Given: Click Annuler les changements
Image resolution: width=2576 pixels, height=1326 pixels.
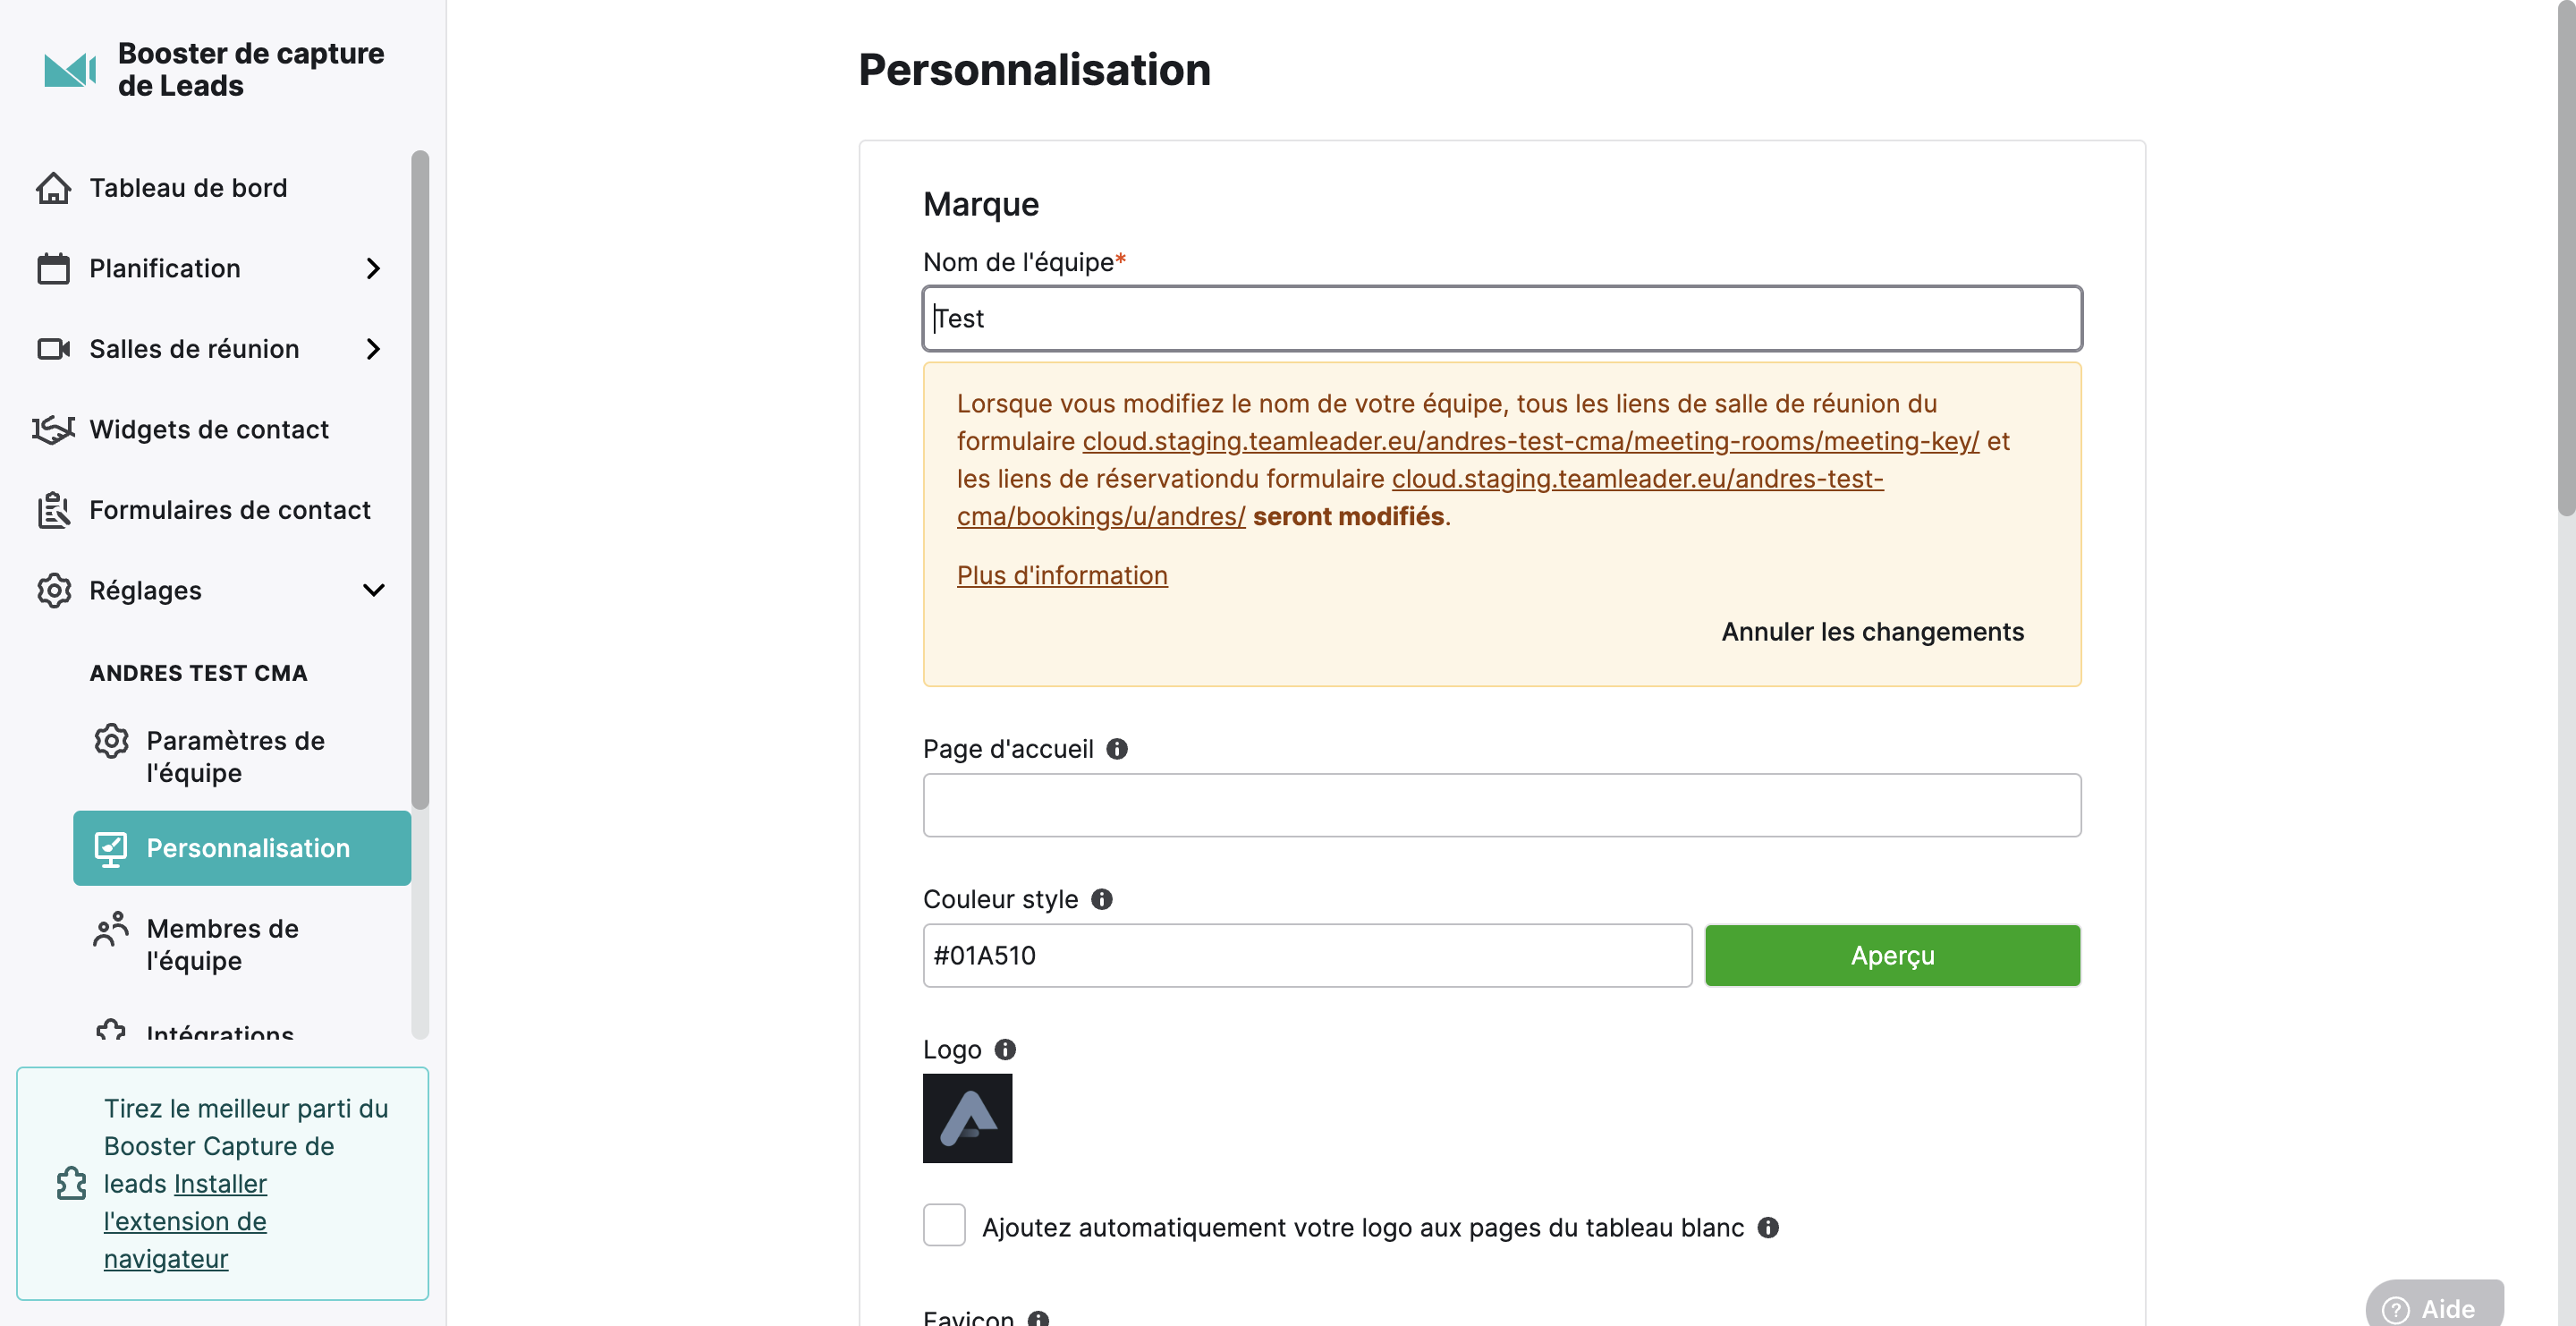Looking at the screenshot, I should [x=1872, y=632].
